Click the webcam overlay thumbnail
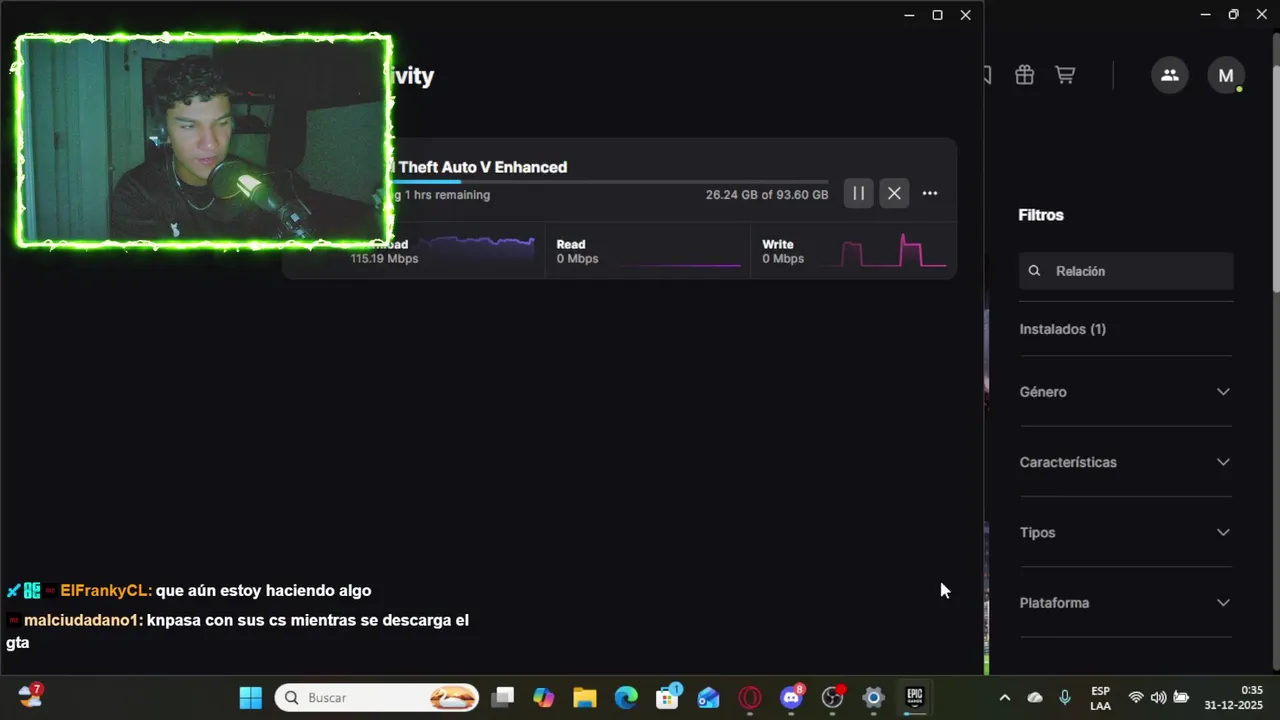Image resolution: width=1280 pixels, height=720 pixels. pos(203,141)
